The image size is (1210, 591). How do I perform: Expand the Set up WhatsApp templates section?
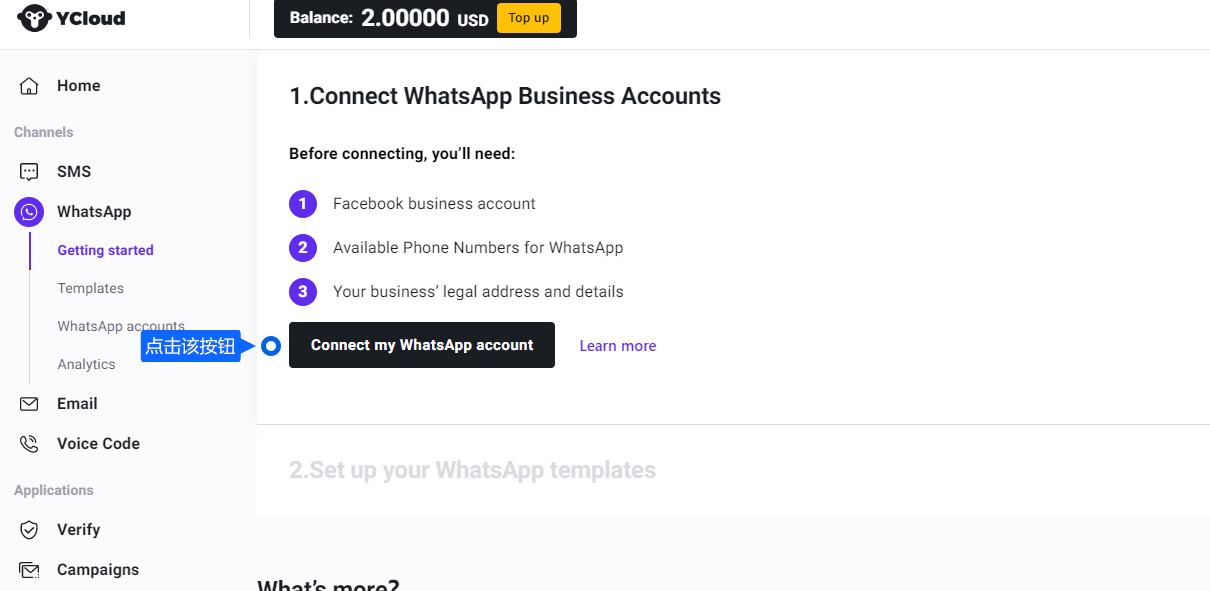(x=472, y=470)
